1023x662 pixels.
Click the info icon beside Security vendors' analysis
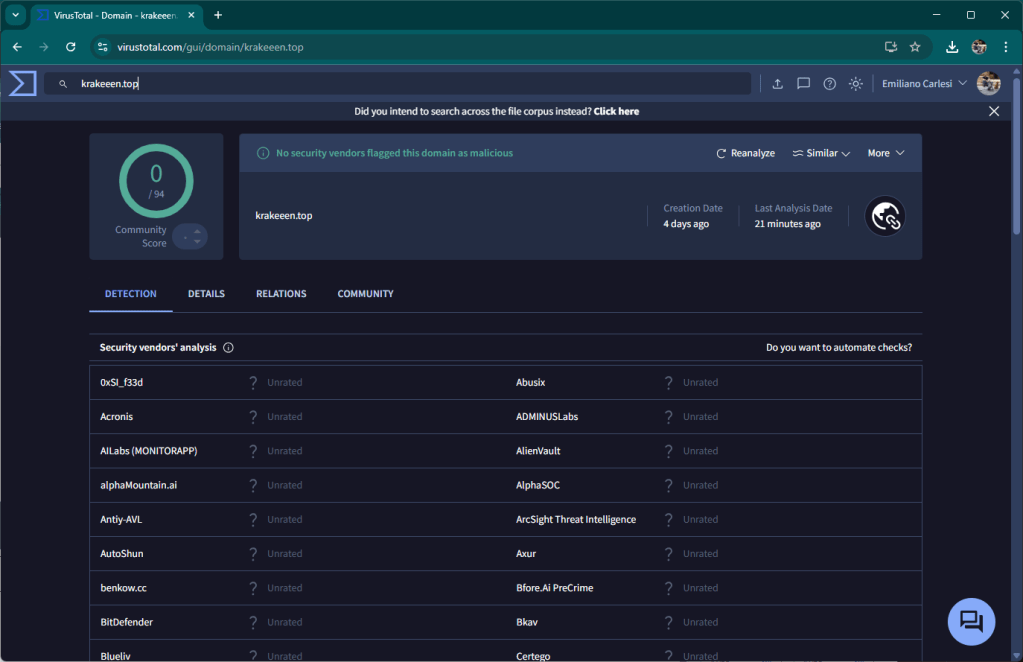tap(228, 348)
